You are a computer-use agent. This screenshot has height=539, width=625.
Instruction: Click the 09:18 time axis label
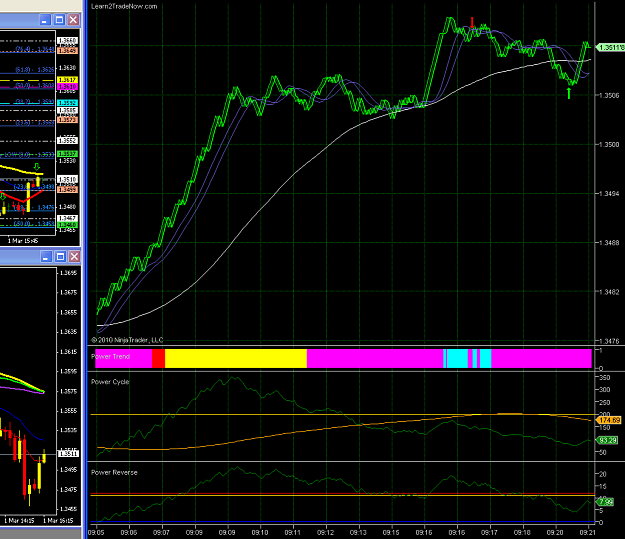[x=522, y=532]
